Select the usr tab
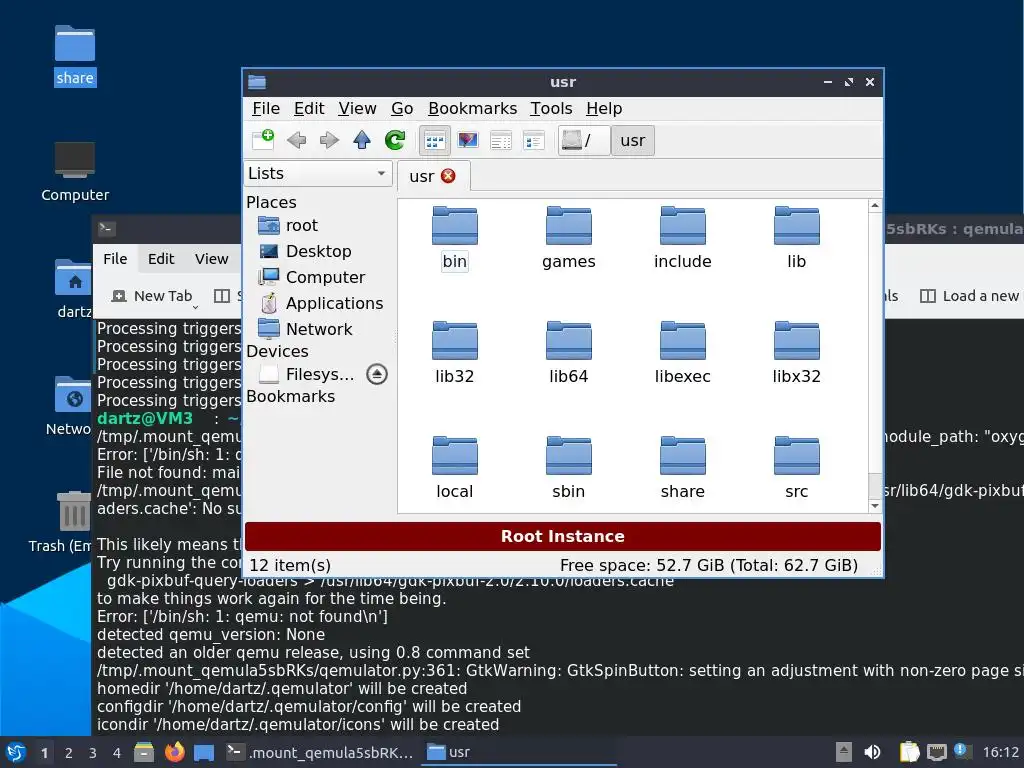 (422, 176)
